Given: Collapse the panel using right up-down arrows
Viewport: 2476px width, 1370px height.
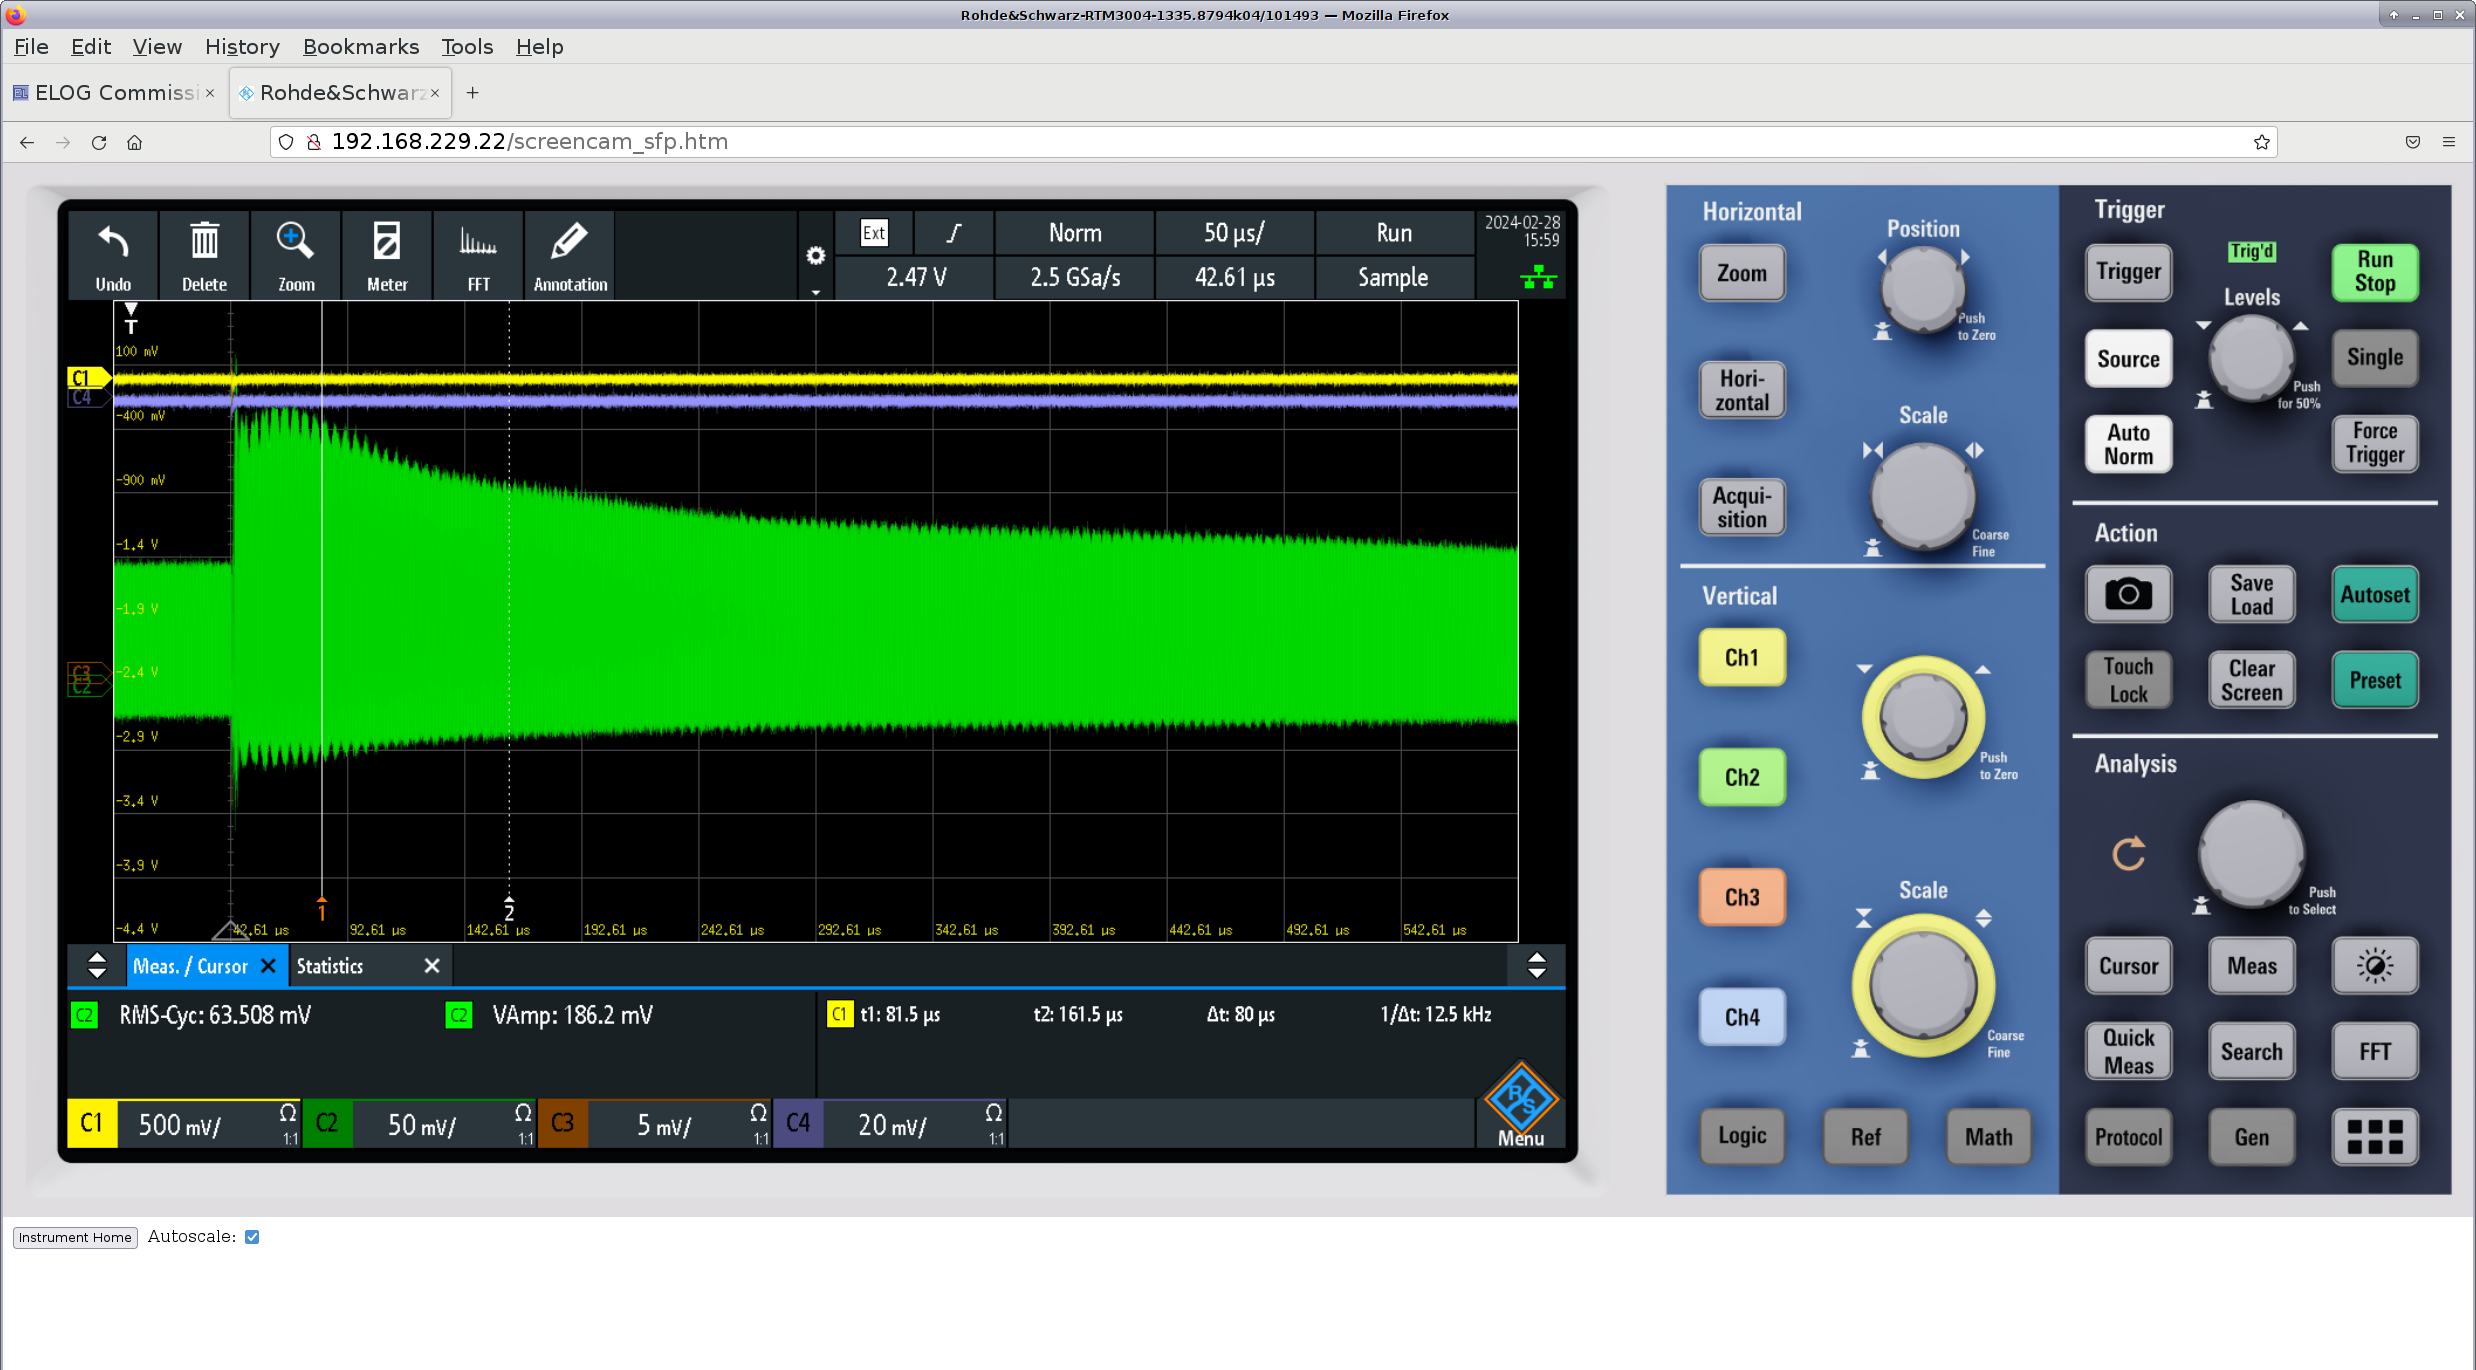Looking at the screenshot, I should [x=1536, y=966].
